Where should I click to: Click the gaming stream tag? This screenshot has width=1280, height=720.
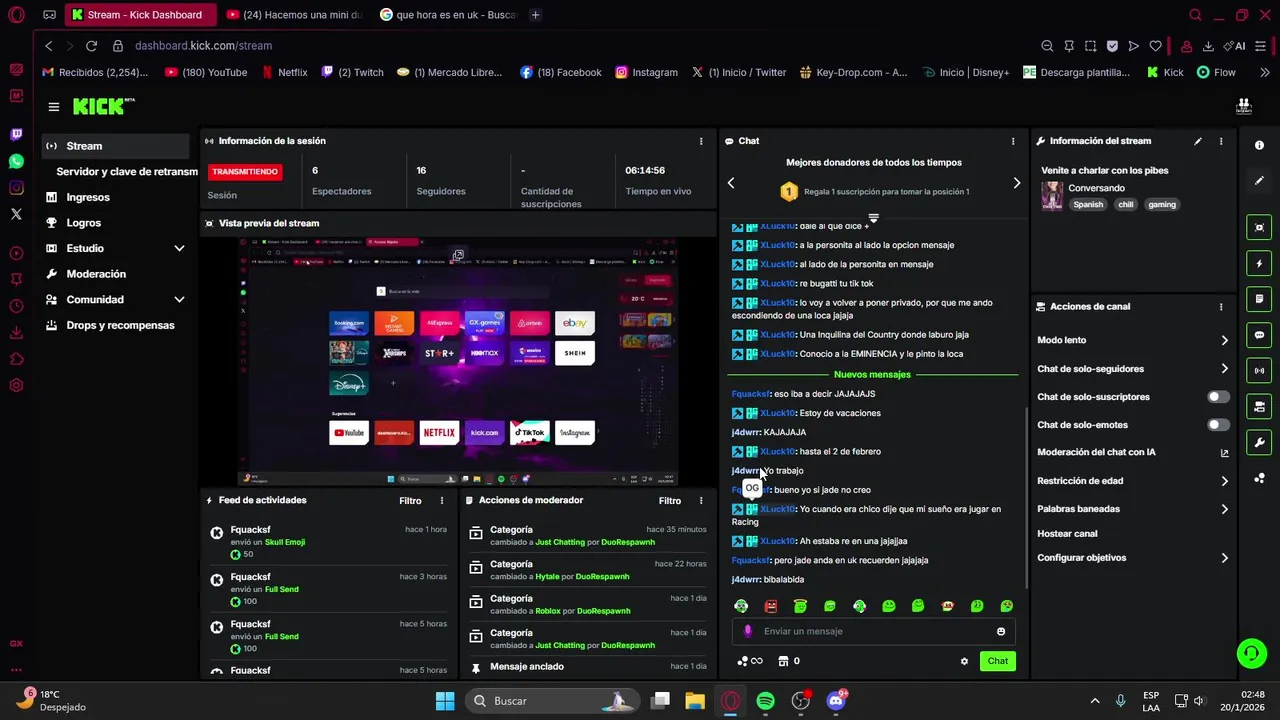point(1162,205)
